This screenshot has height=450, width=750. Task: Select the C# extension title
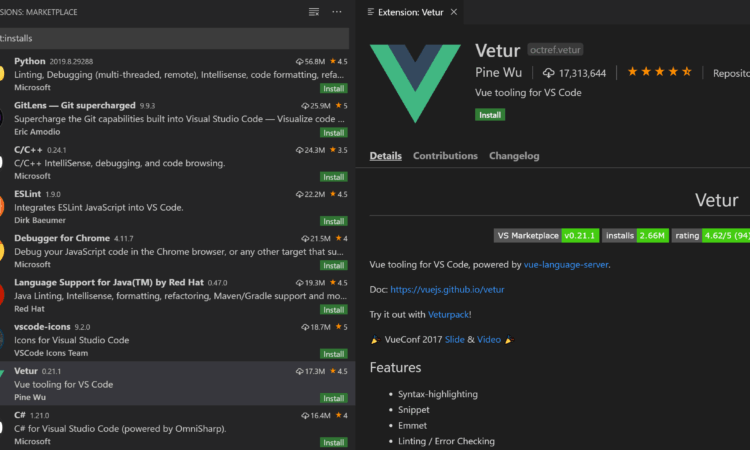(20, 415)
